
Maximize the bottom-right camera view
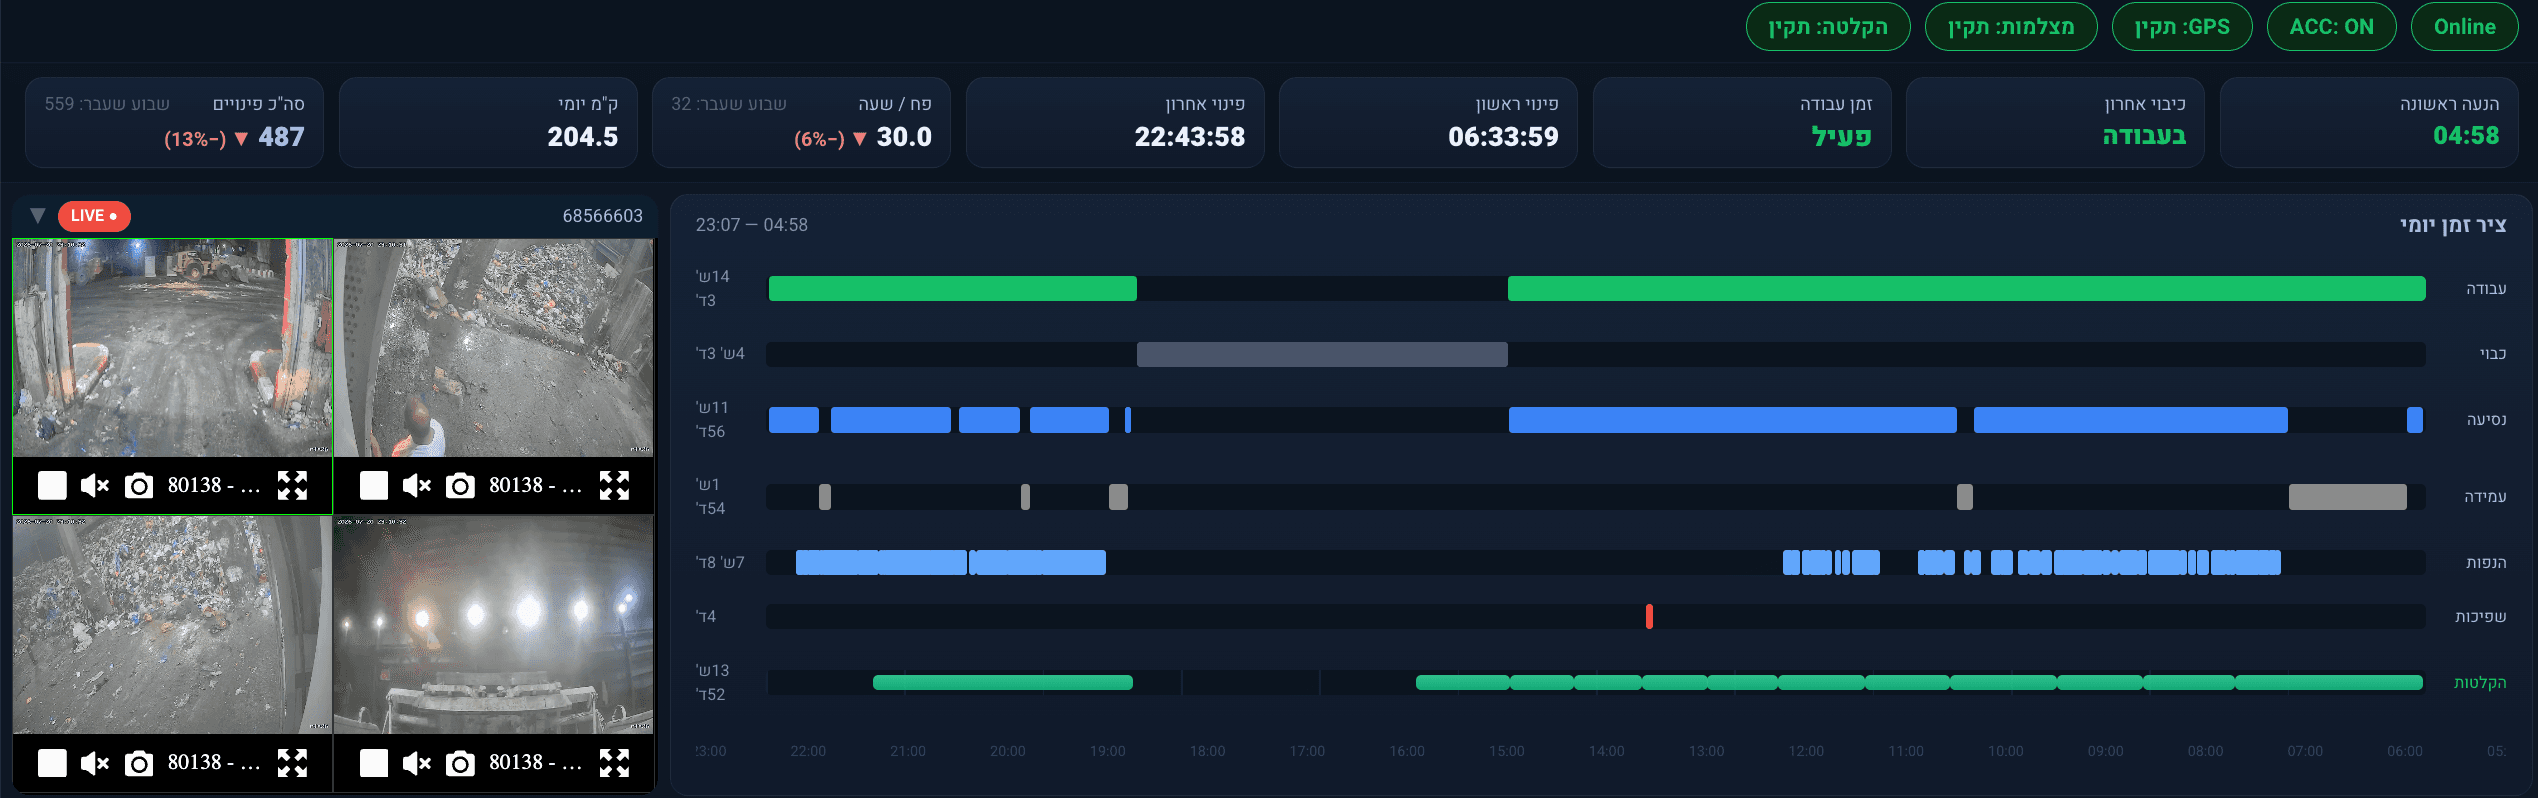[x=614, y=764]
